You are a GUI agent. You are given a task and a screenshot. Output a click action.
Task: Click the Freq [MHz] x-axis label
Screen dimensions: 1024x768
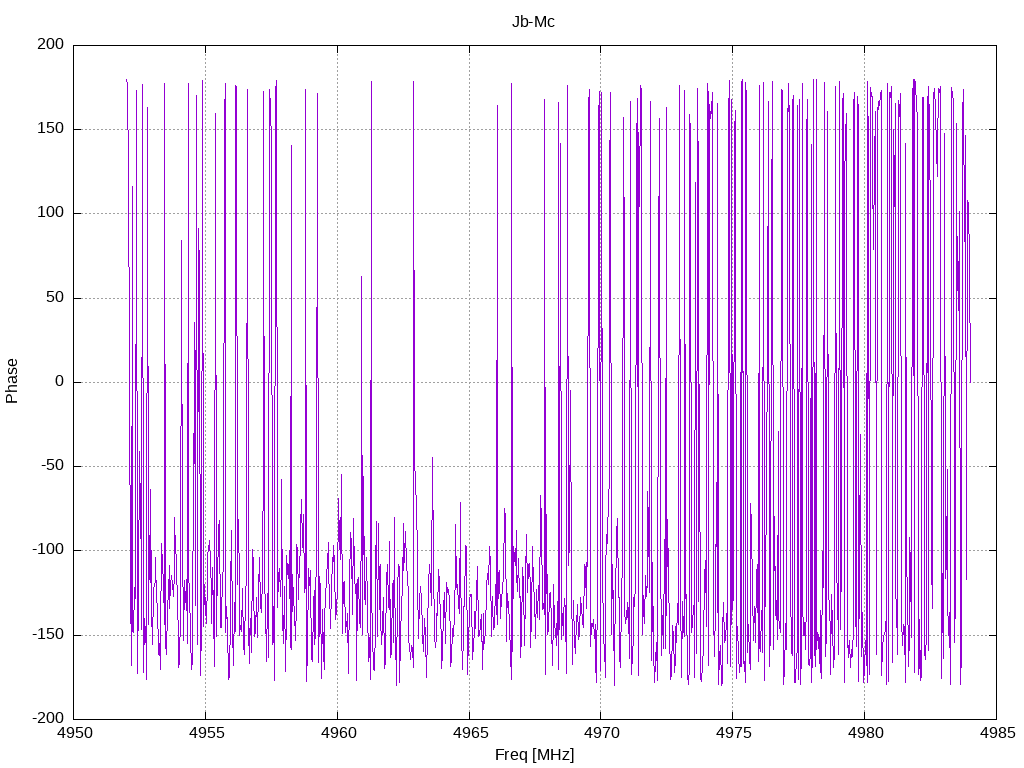click(x=534, y=754)
